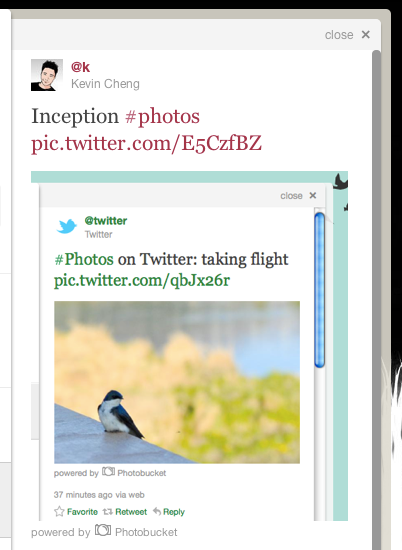Click the Reply arrow icon
The image size is (402, 550).
(x=157, y=512)
